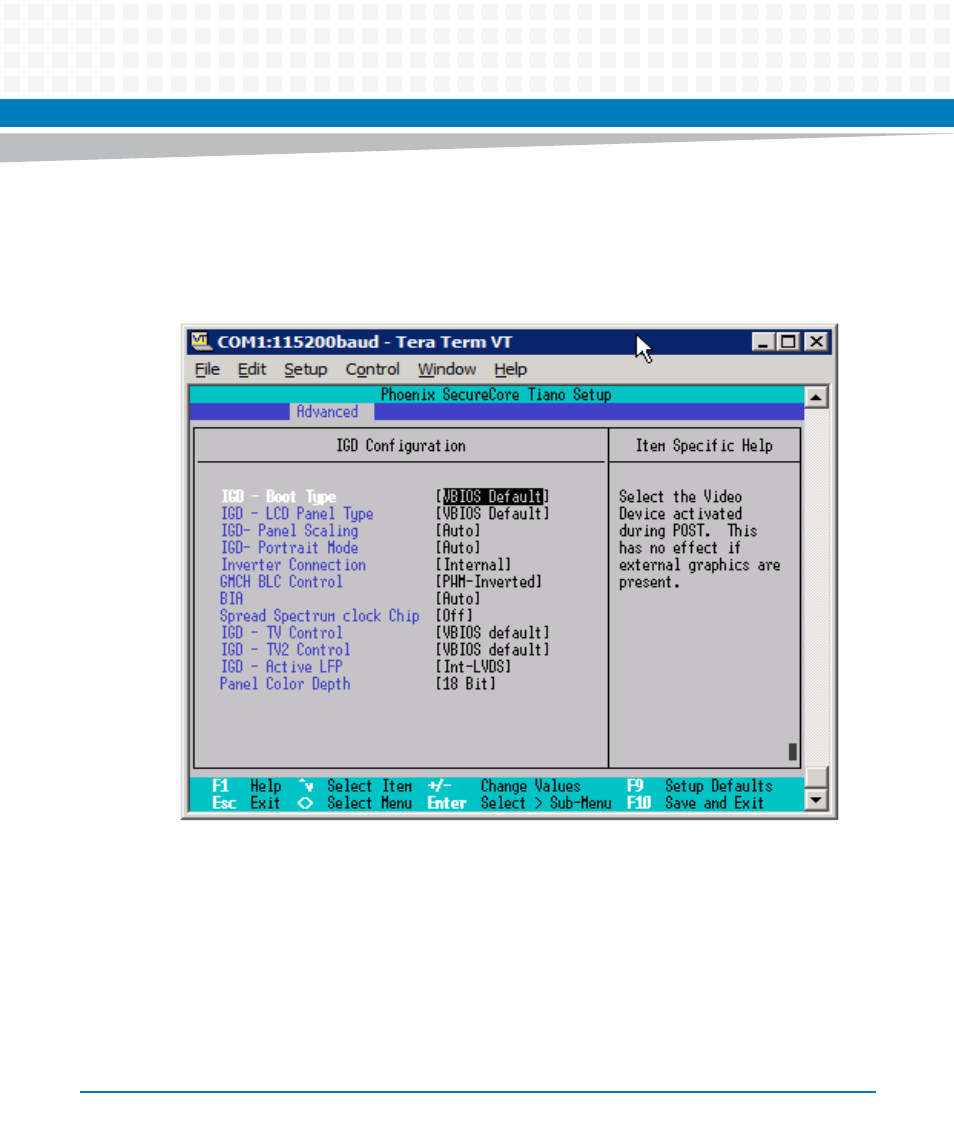Viewport: 954px width, 1145px height.
Task: Click scroll up arrow on terminal scrollbar
Action: 816,397
